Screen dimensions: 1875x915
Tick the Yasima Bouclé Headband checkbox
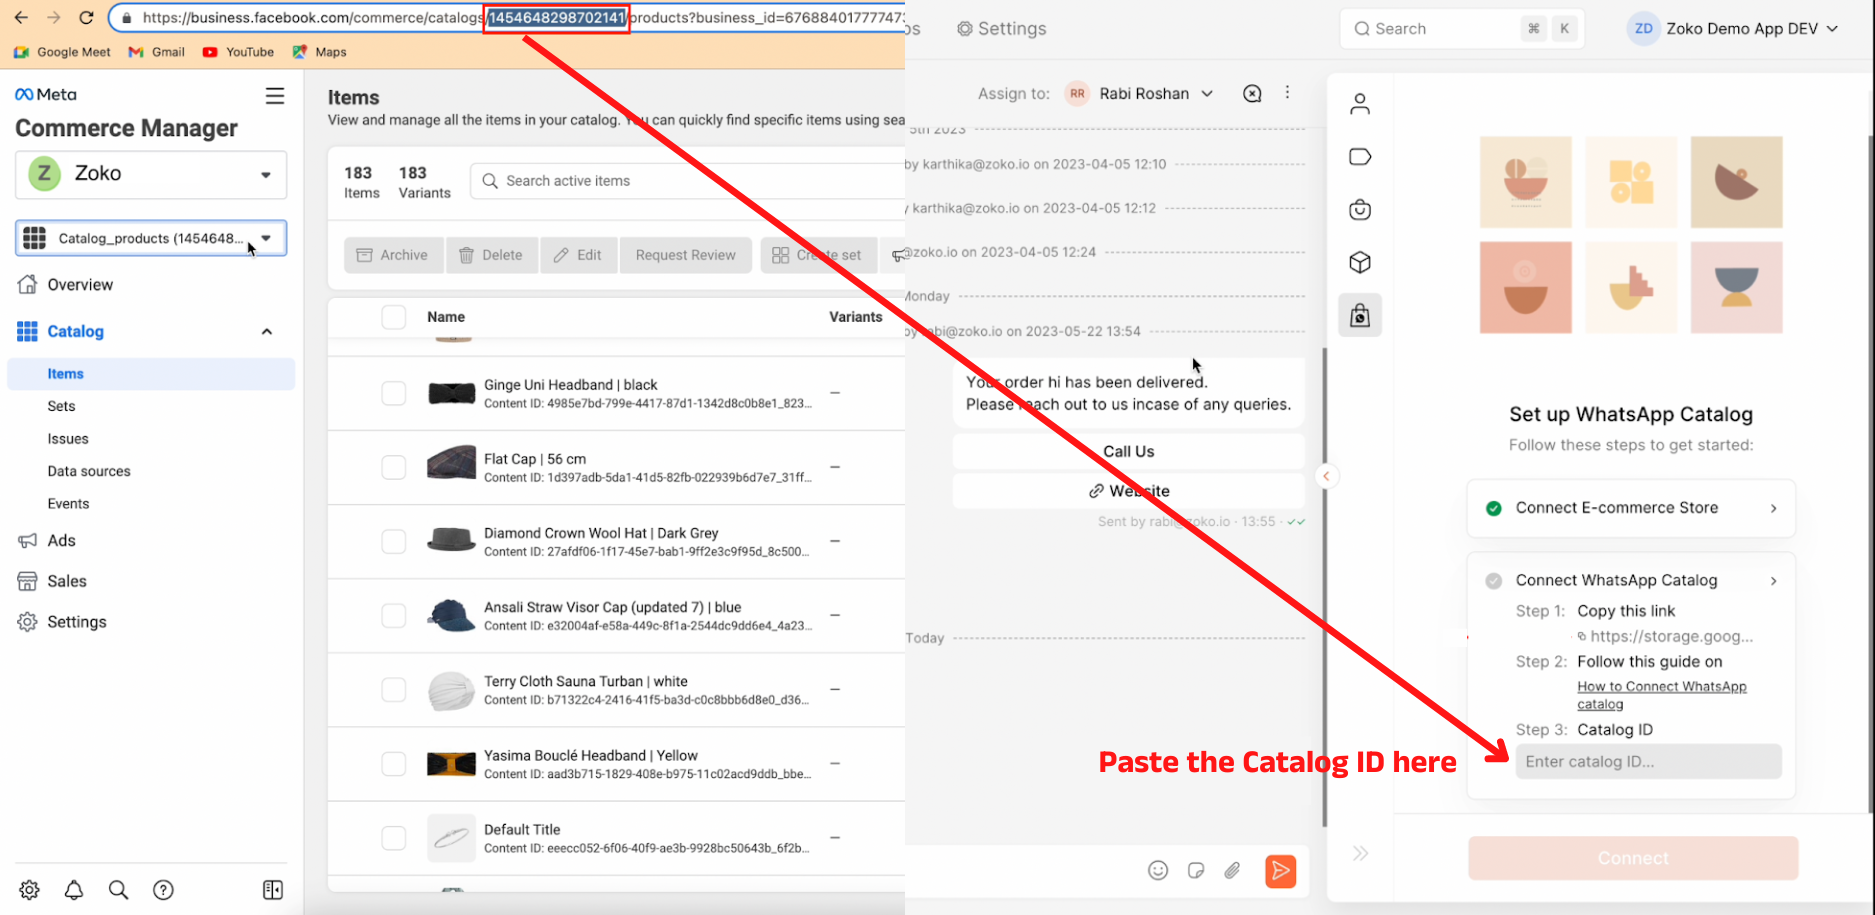point(394,764)
